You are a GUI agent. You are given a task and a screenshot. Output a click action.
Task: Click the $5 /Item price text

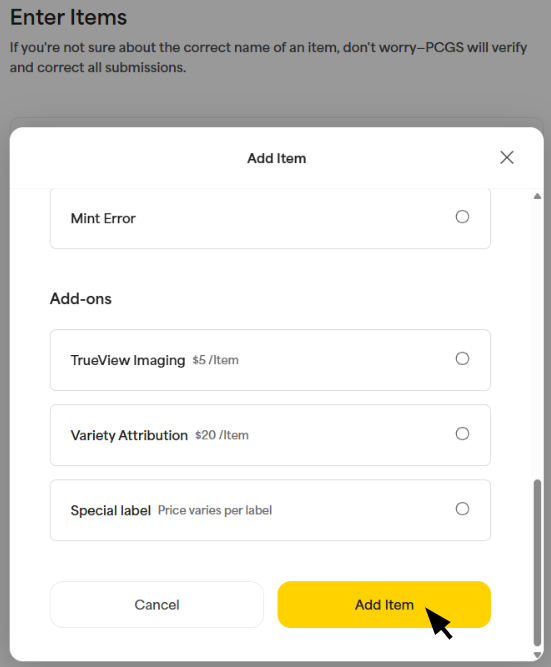[x=215, y=360]
